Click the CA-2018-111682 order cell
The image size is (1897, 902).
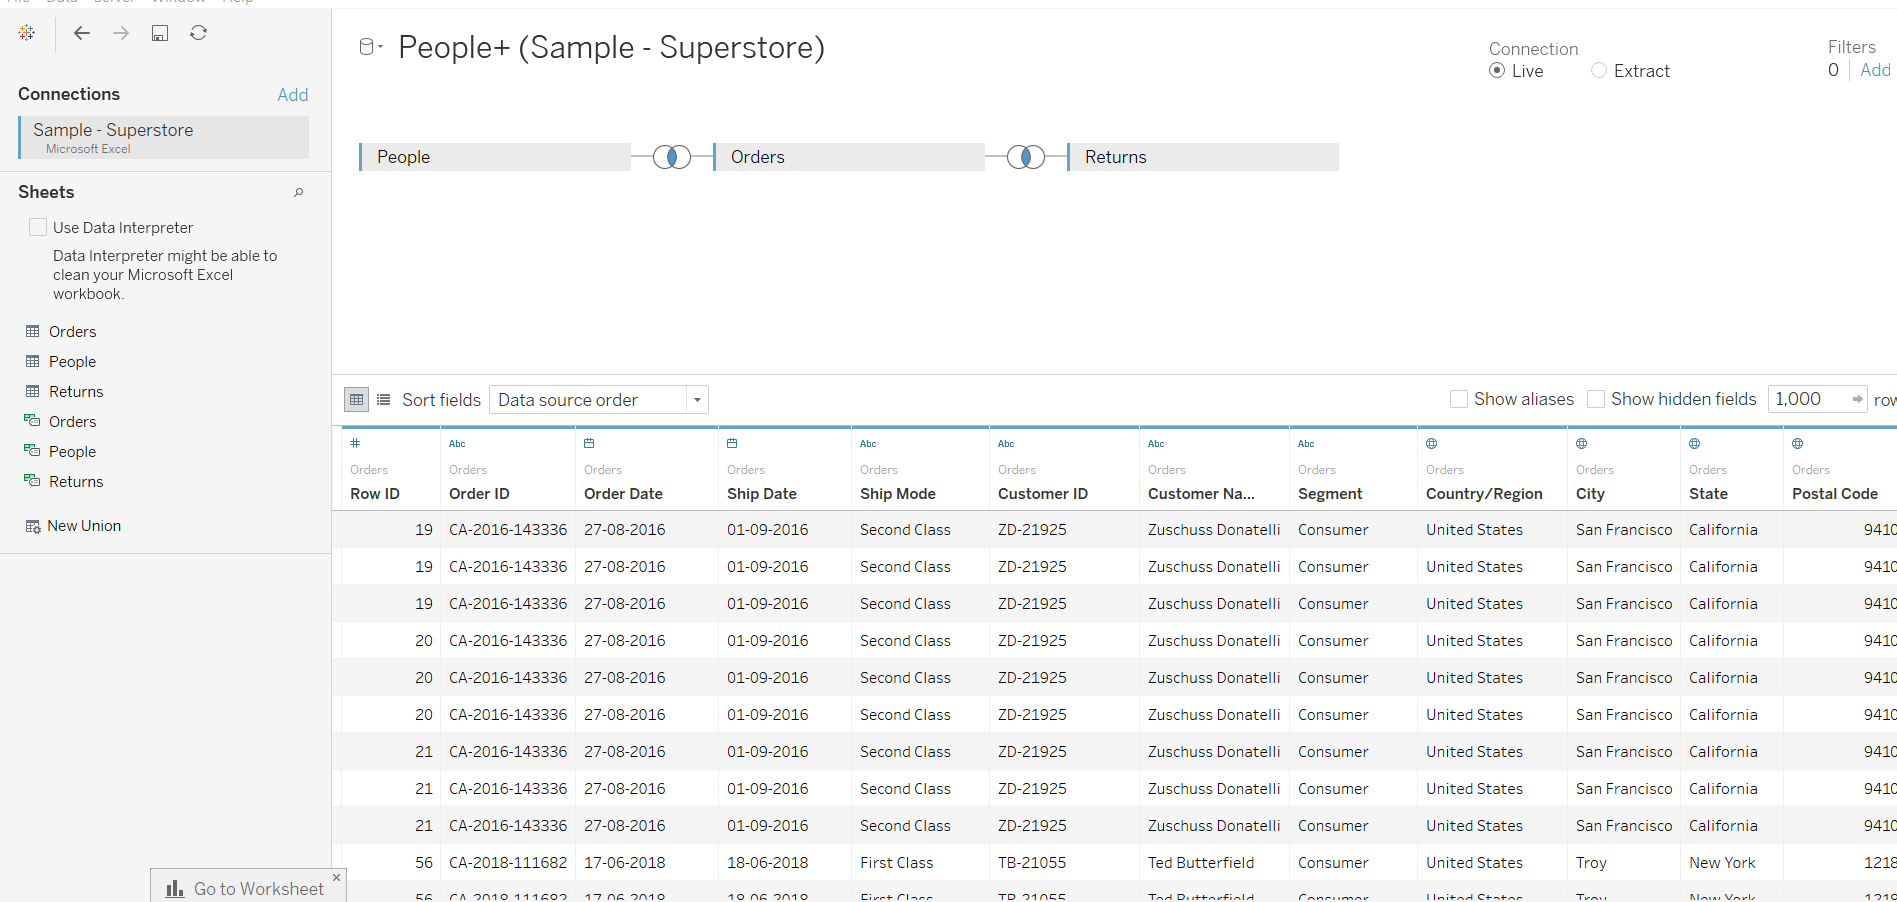(x=508, y=863)
